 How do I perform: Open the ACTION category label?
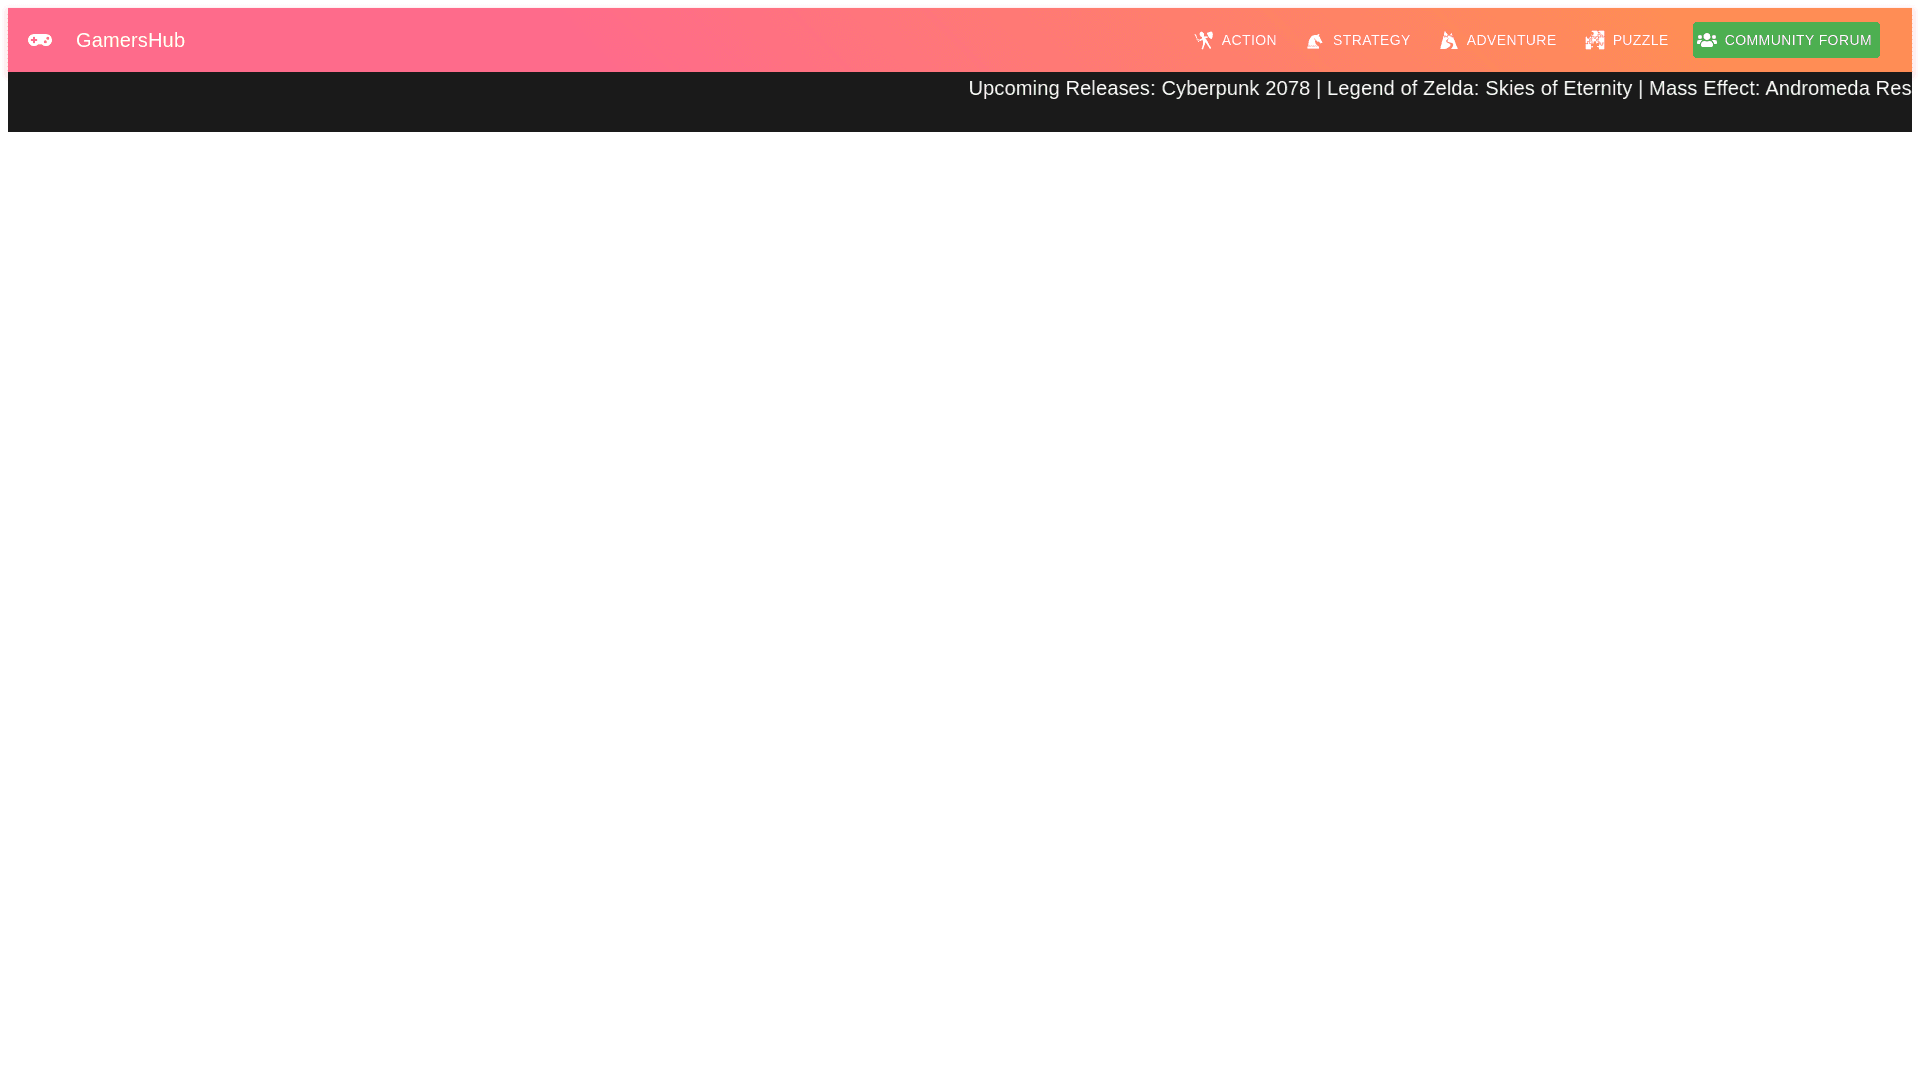point(1248,40)
